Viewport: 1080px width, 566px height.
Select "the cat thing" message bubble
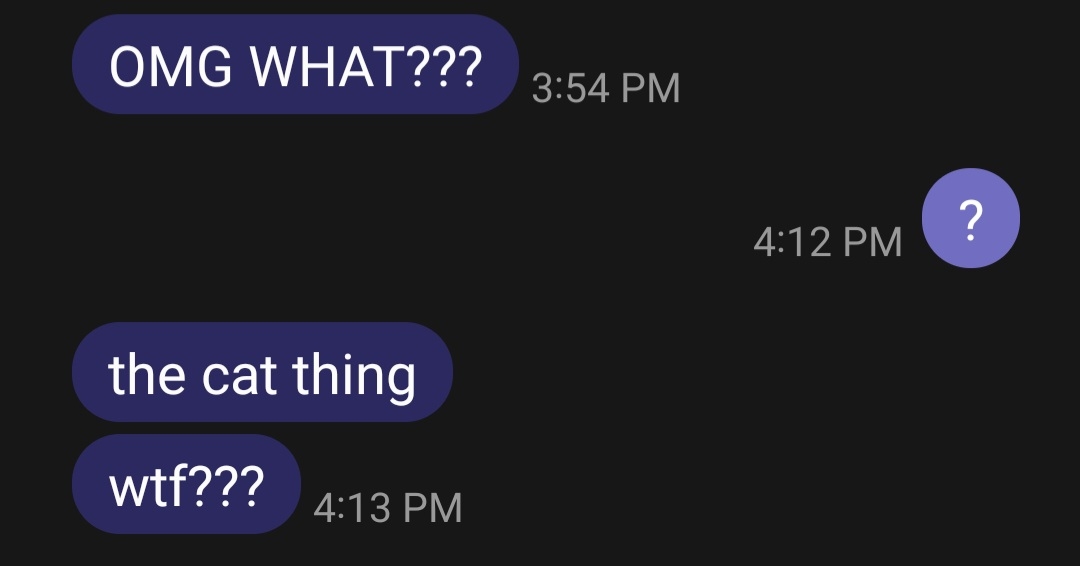point(262,373)
